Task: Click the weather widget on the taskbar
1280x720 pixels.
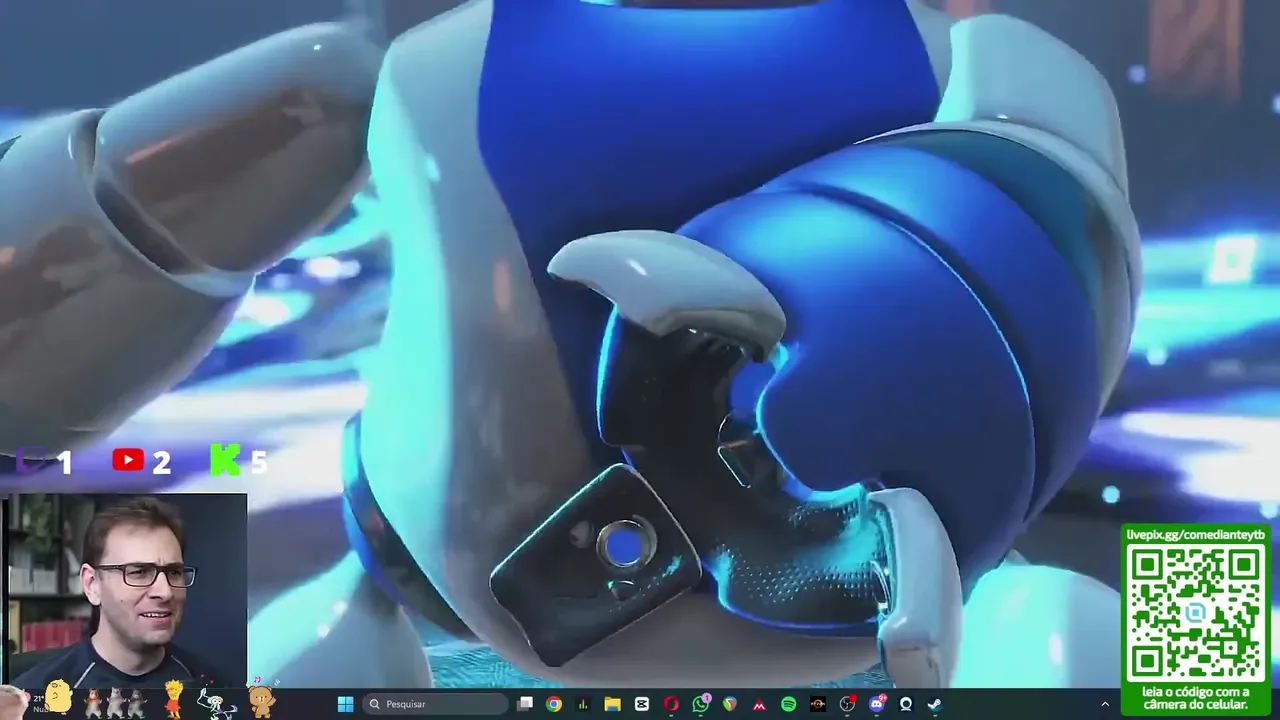Action: coord(40,703)
